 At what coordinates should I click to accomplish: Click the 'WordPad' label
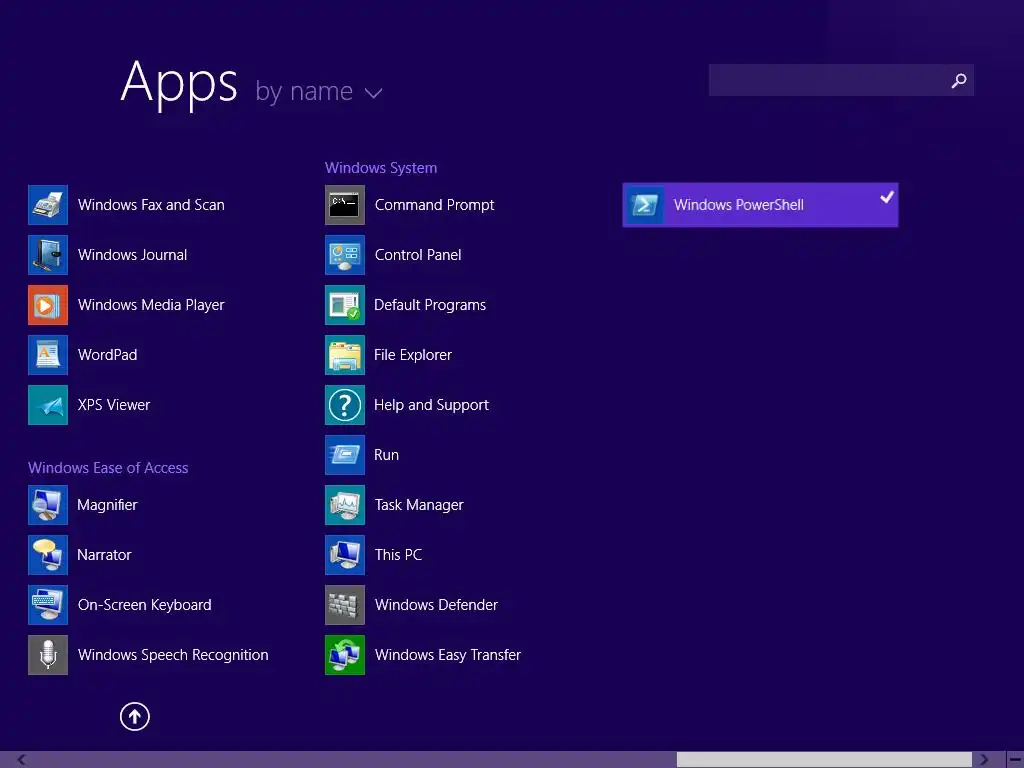click(107, 355)
